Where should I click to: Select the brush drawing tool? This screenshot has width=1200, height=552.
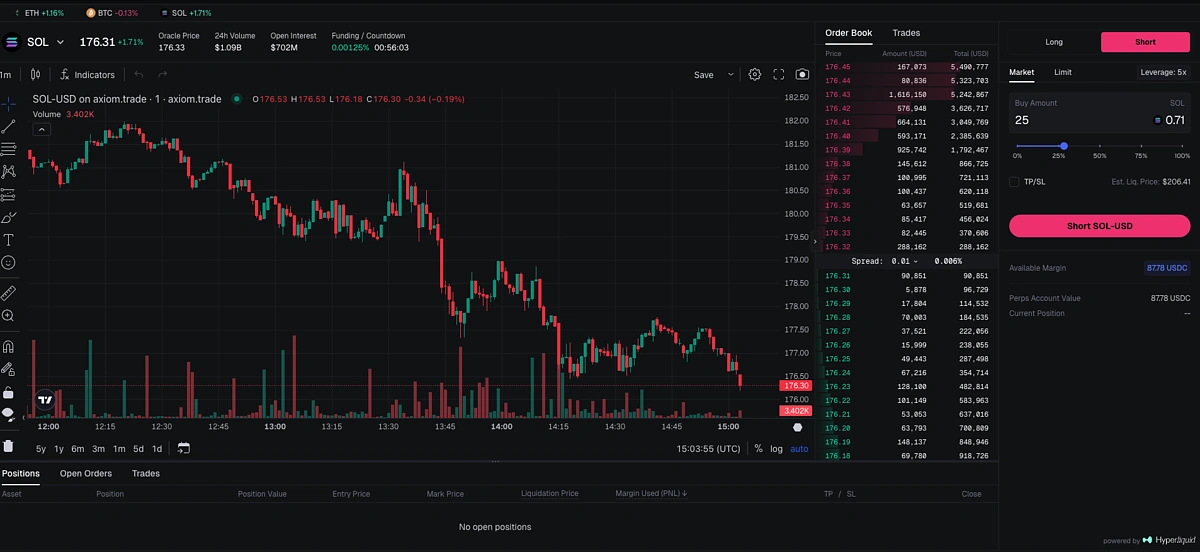tap(8, 217)
